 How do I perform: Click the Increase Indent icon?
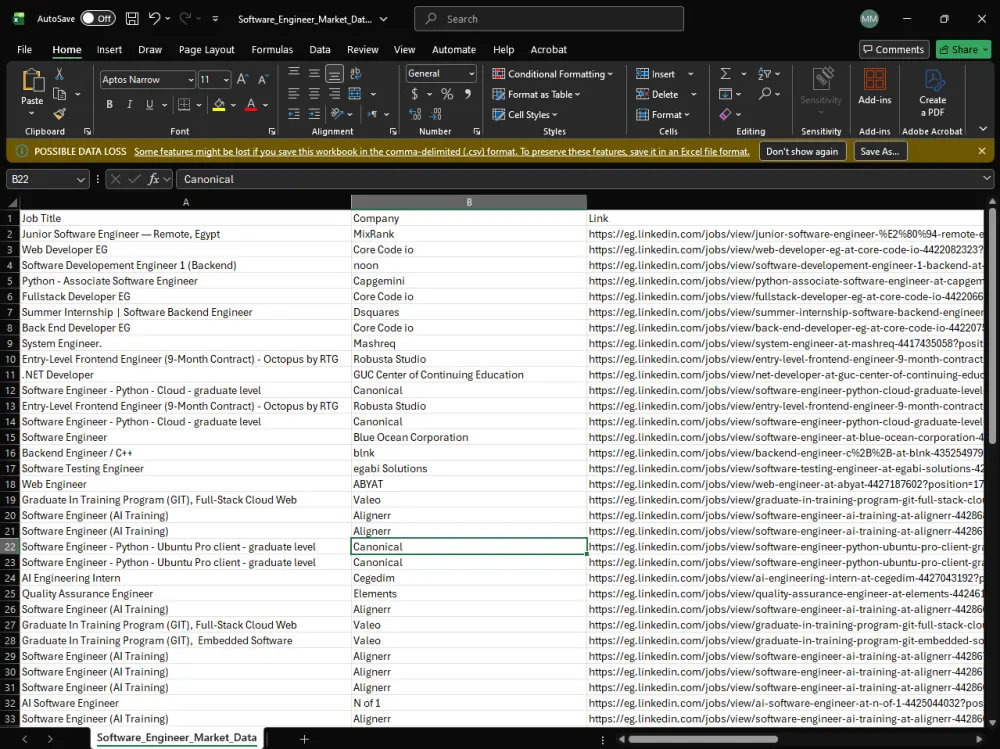pyautogui.click(x=314, y=114)
